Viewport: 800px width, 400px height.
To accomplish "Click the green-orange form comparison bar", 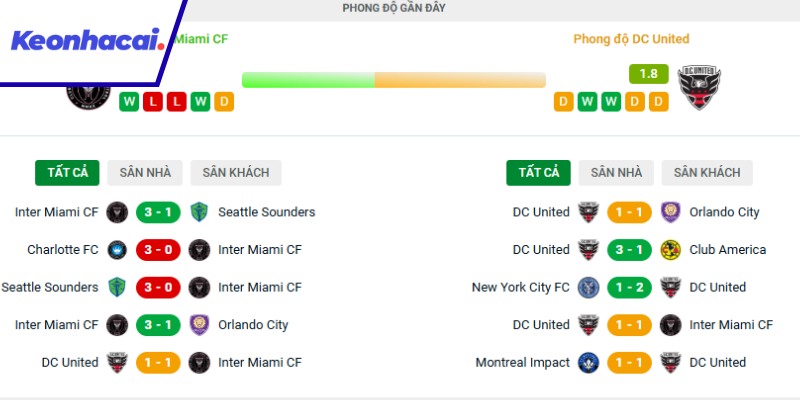I will (393, 80).
